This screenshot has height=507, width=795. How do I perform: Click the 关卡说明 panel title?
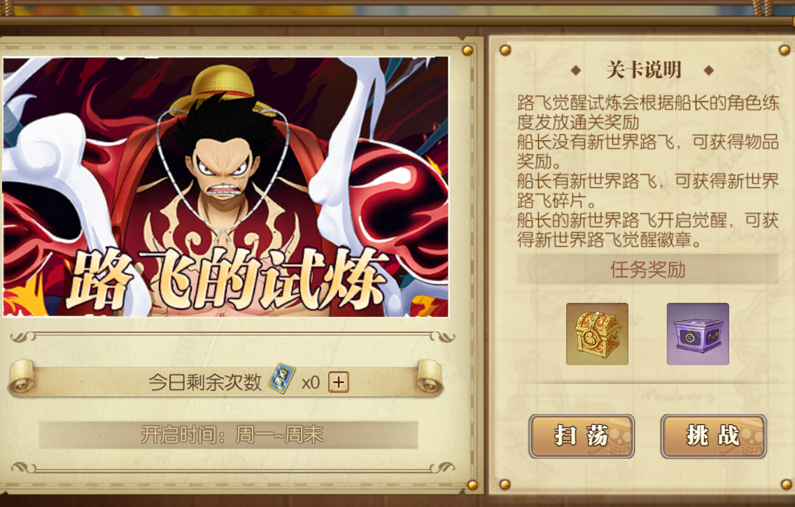point(643,70)
